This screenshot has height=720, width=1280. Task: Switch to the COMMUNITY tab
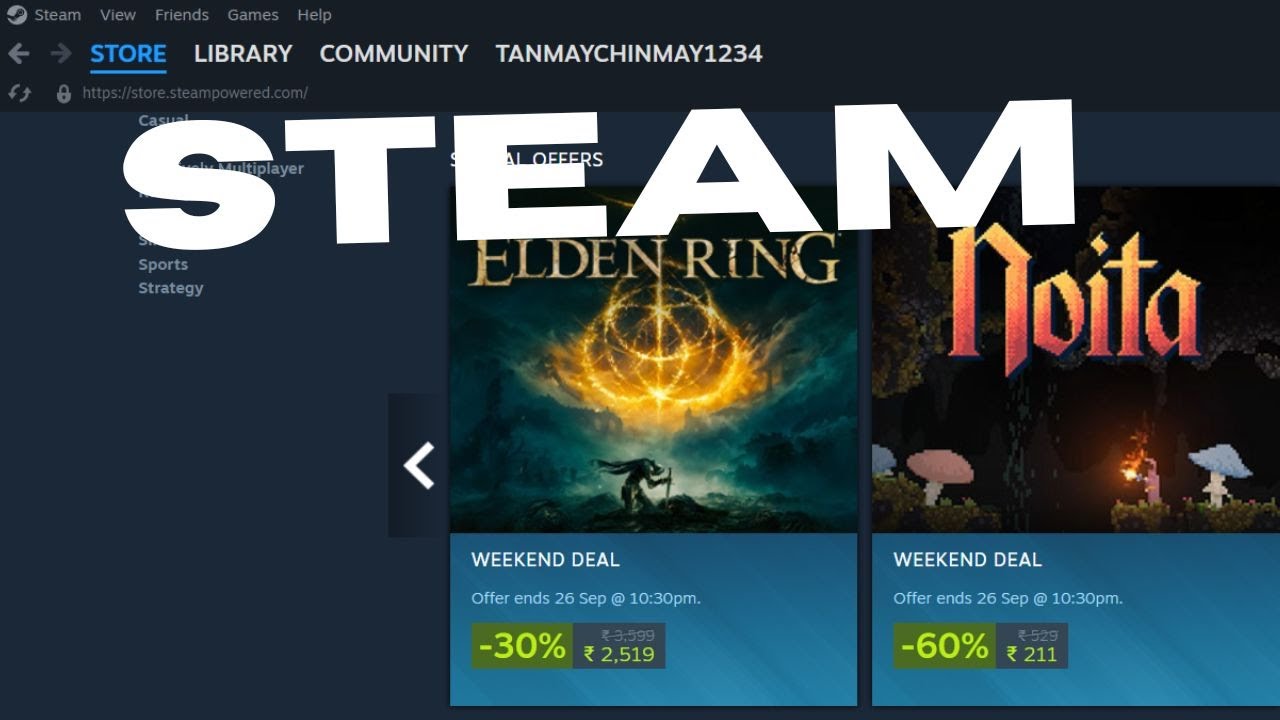click(394, 54)
